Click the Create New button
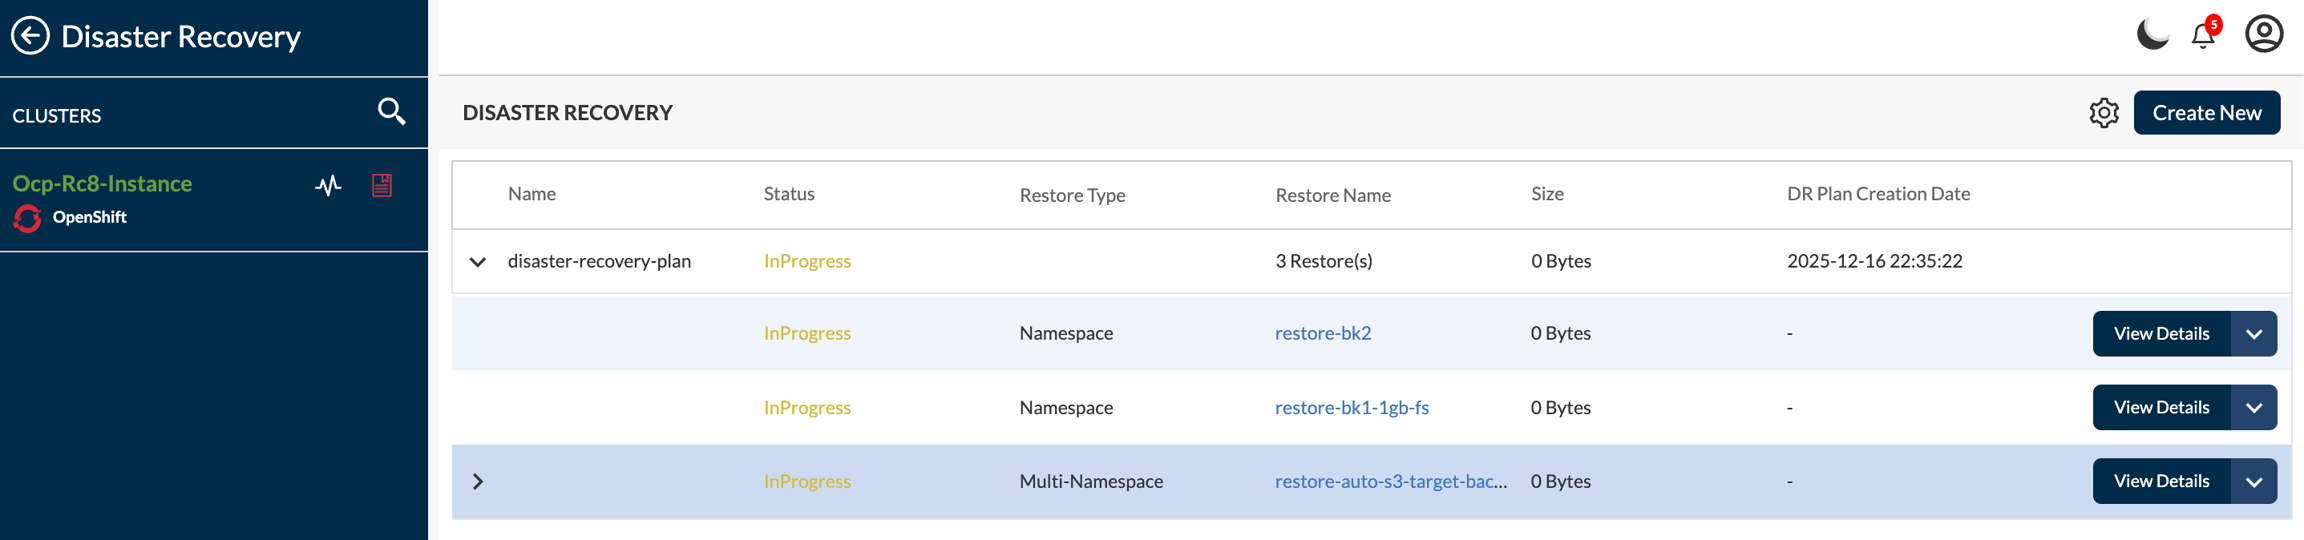 [x=2206, y=113]
